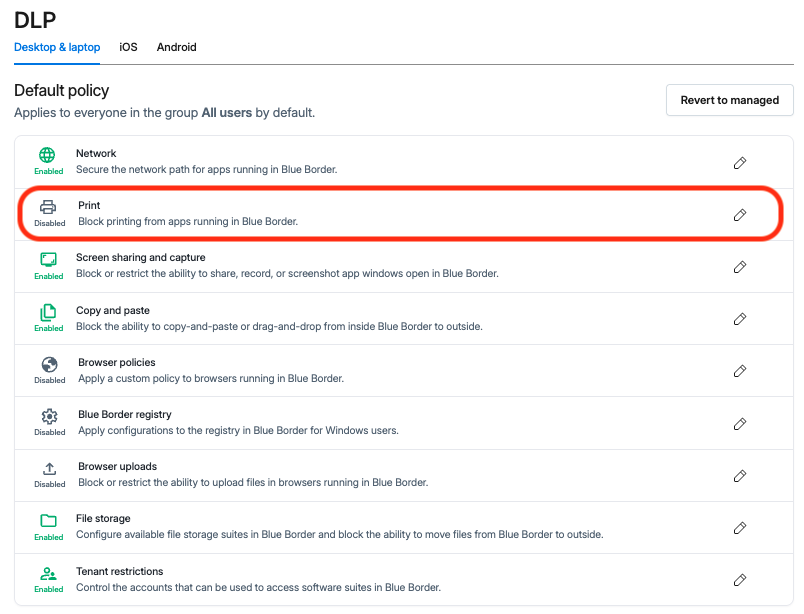Edit the Browser uploads pencil icon
This screenshot has height=614, width=804.
click(x=739, y=476)
